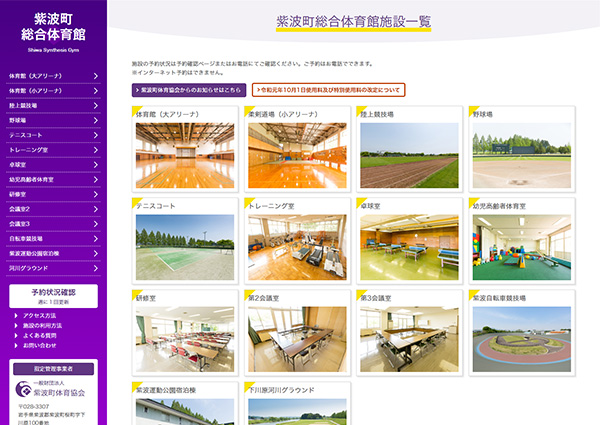Go to 陸上競技場 in the sidebar
600x425 pixels.
click(53, 106)
